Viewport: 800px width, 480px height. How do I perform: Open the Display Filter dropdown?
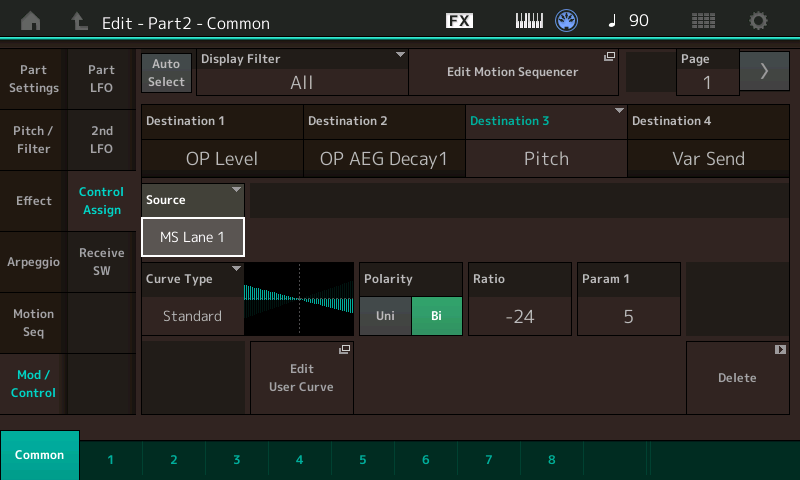pyautogui.click(x=303, y=72)
